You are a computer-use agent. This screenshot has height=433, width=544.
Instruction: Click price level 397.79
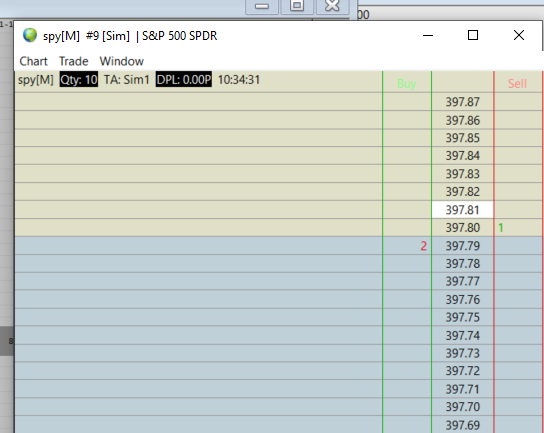click(x=462, y=246)
